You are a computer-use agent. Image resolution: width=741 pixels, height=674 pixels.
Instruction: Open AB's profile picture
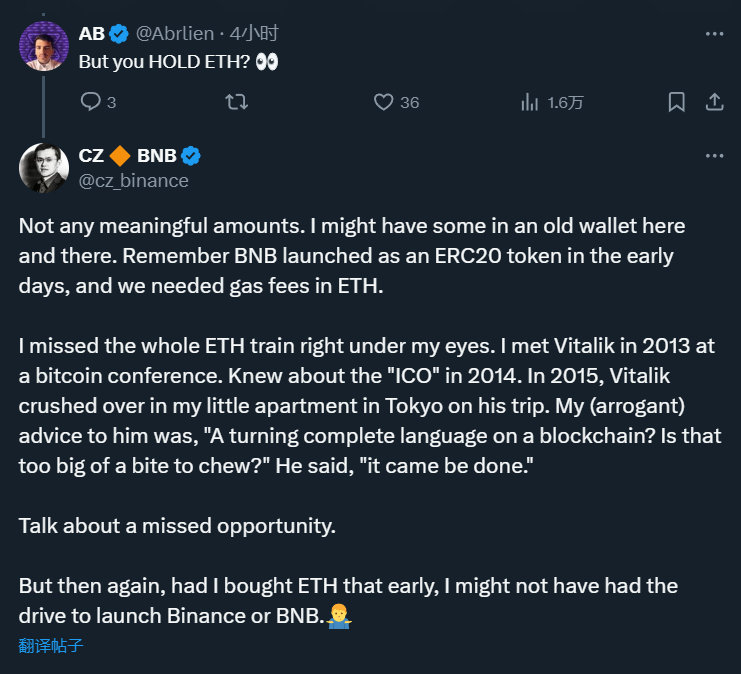[43, 46]
